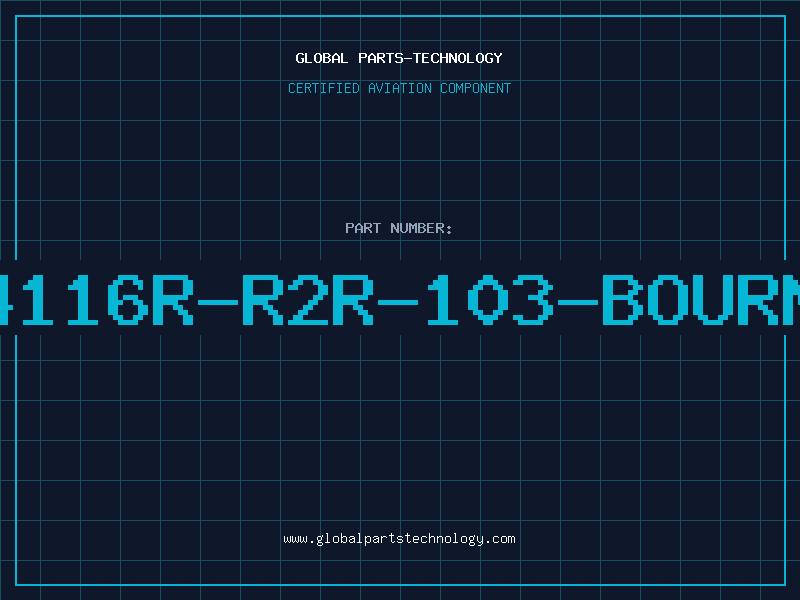Select the CERTIFIED AVIATION COMPONENT subtitle
This screenshot has height=600, width=800.
pyautogui.click(x=399, y=88)
